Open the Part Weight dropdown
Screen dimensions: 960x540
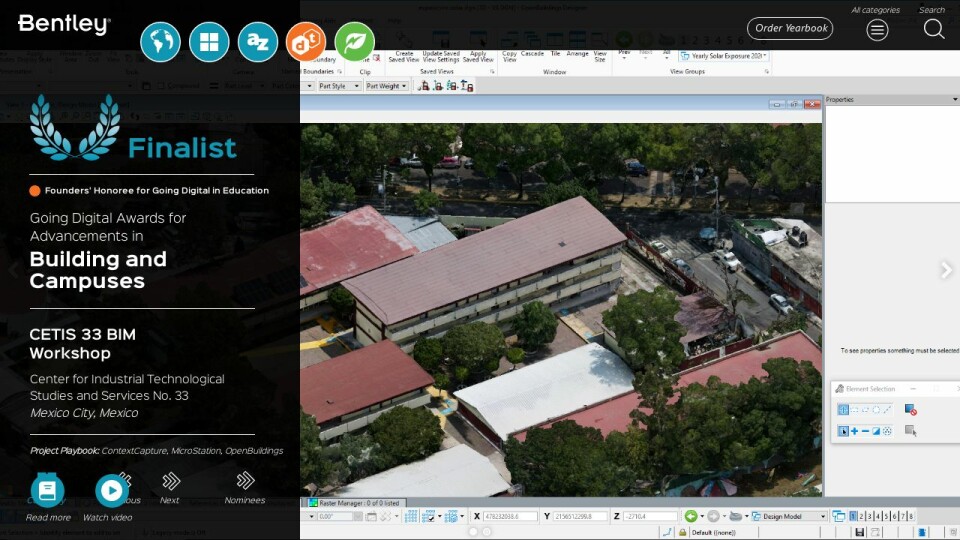386,86
